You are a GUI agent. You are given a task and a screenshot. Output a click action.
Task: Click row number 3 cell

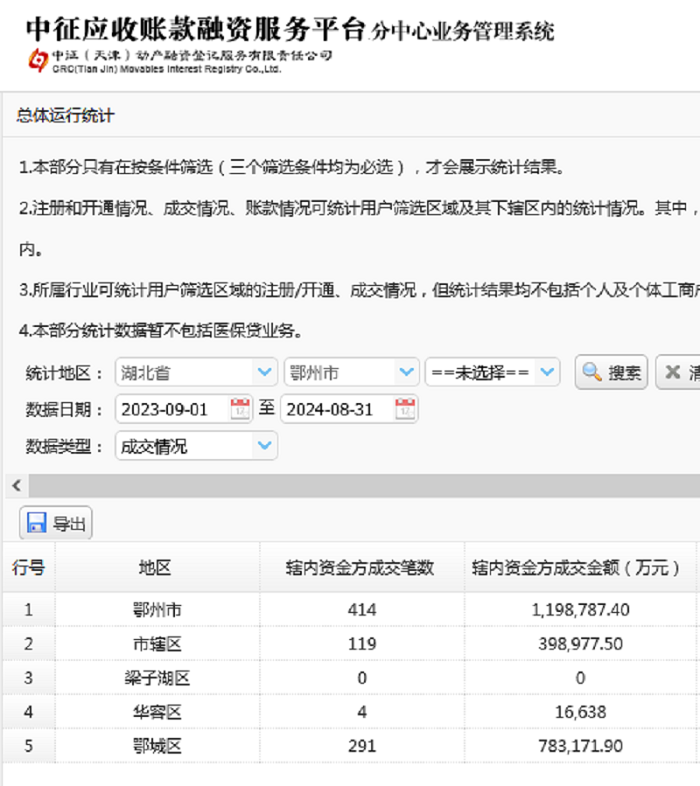[x=29, y=678]
